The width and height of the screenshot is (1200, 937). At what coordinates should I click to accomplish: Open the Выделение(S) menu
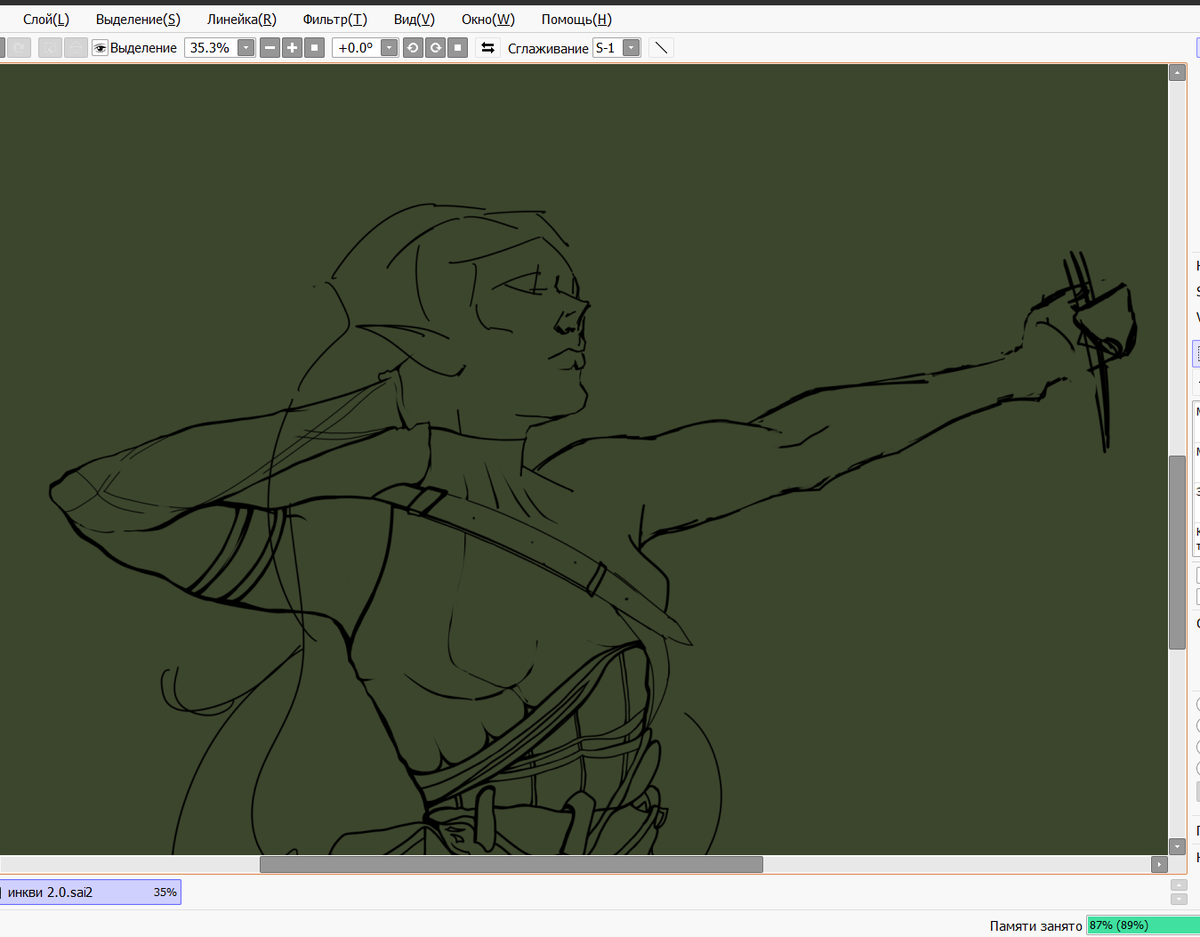138,19
